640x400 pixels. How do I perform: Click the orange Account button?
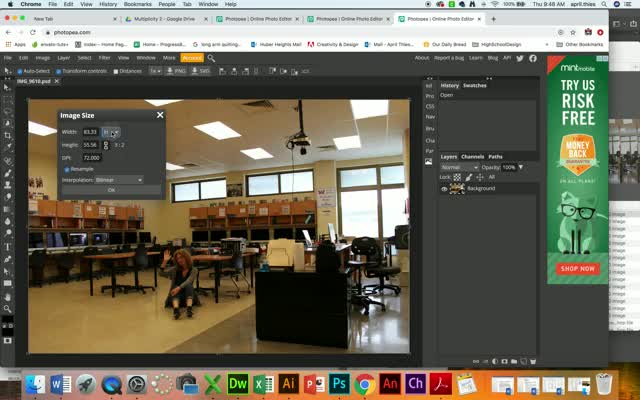coord(192,58)
